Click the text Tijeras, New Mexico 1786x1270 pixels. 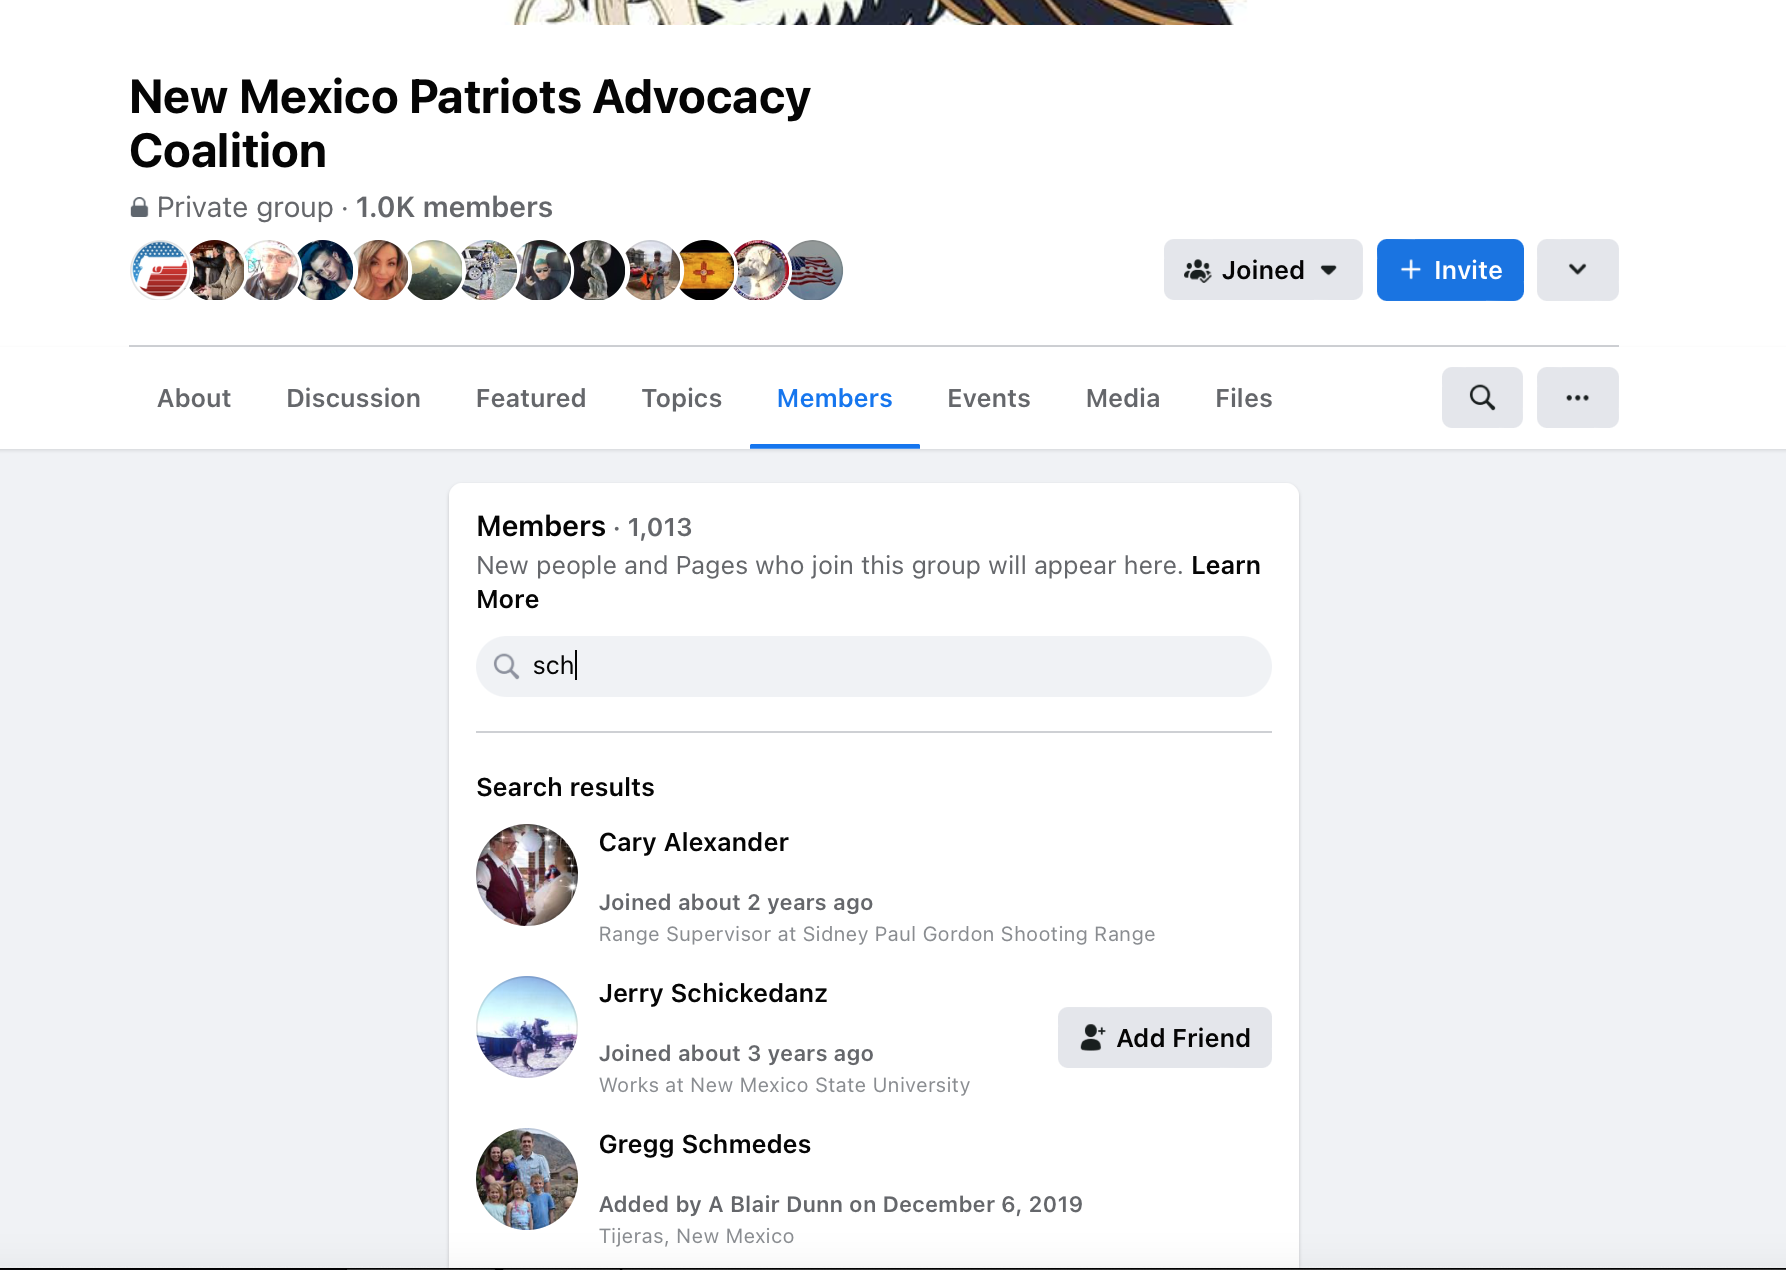(x=696, y=1236)
